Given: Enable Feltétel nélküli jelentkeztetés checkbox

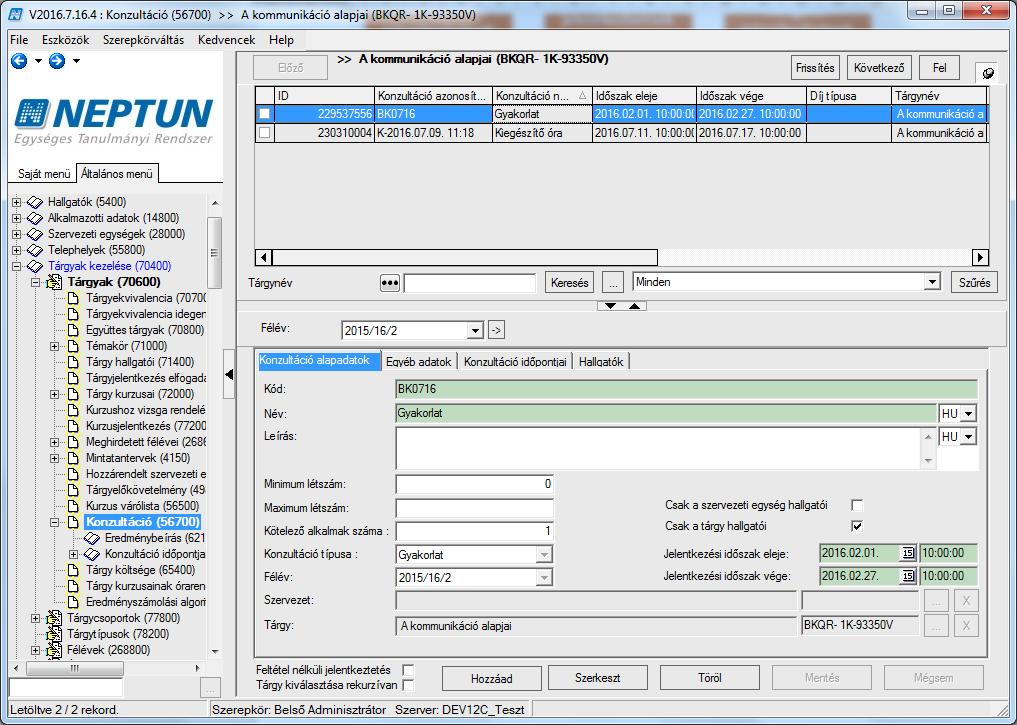Looking at the screenshot, I should click(x=408, y=670).
